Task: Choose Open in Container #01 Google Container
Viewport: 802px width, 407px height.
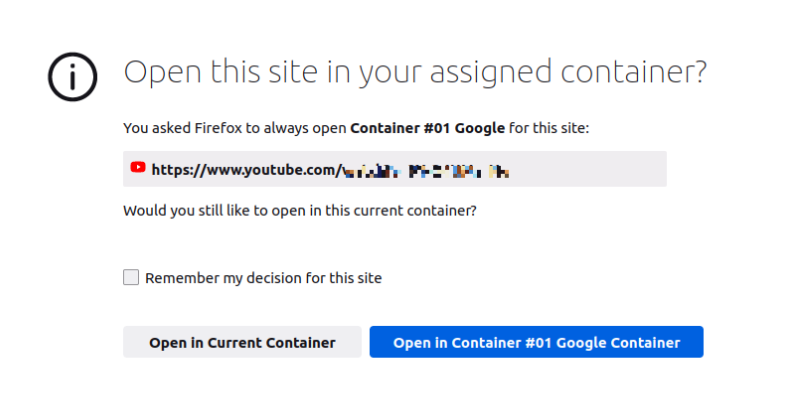Action: [x=536, y=342]
